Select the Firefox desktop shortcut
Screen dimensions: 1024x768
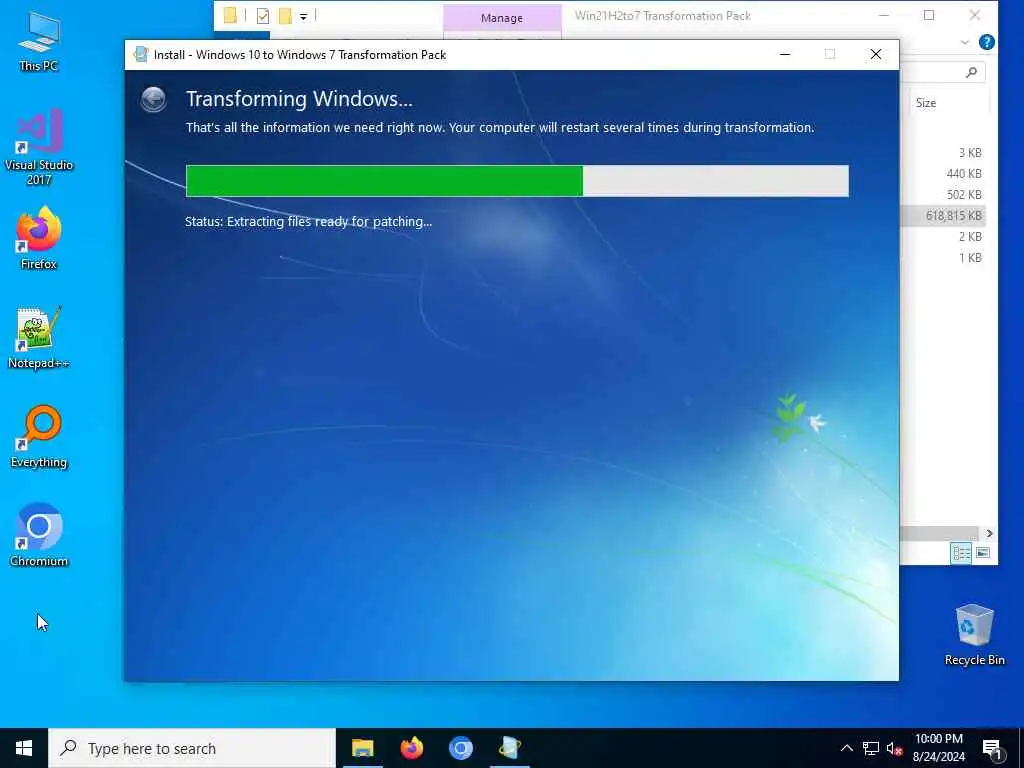point(39,238)
